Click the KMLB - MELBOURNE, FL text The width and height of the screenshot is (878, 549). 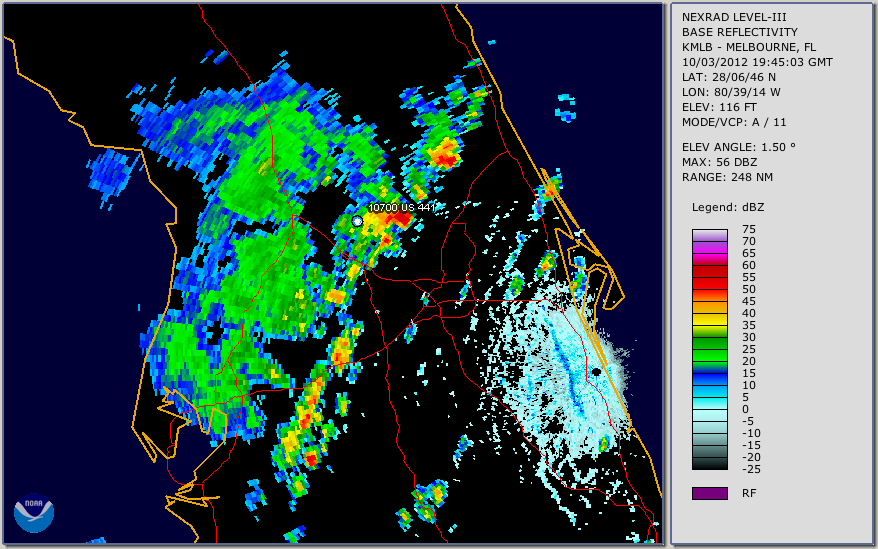(749, 48)
